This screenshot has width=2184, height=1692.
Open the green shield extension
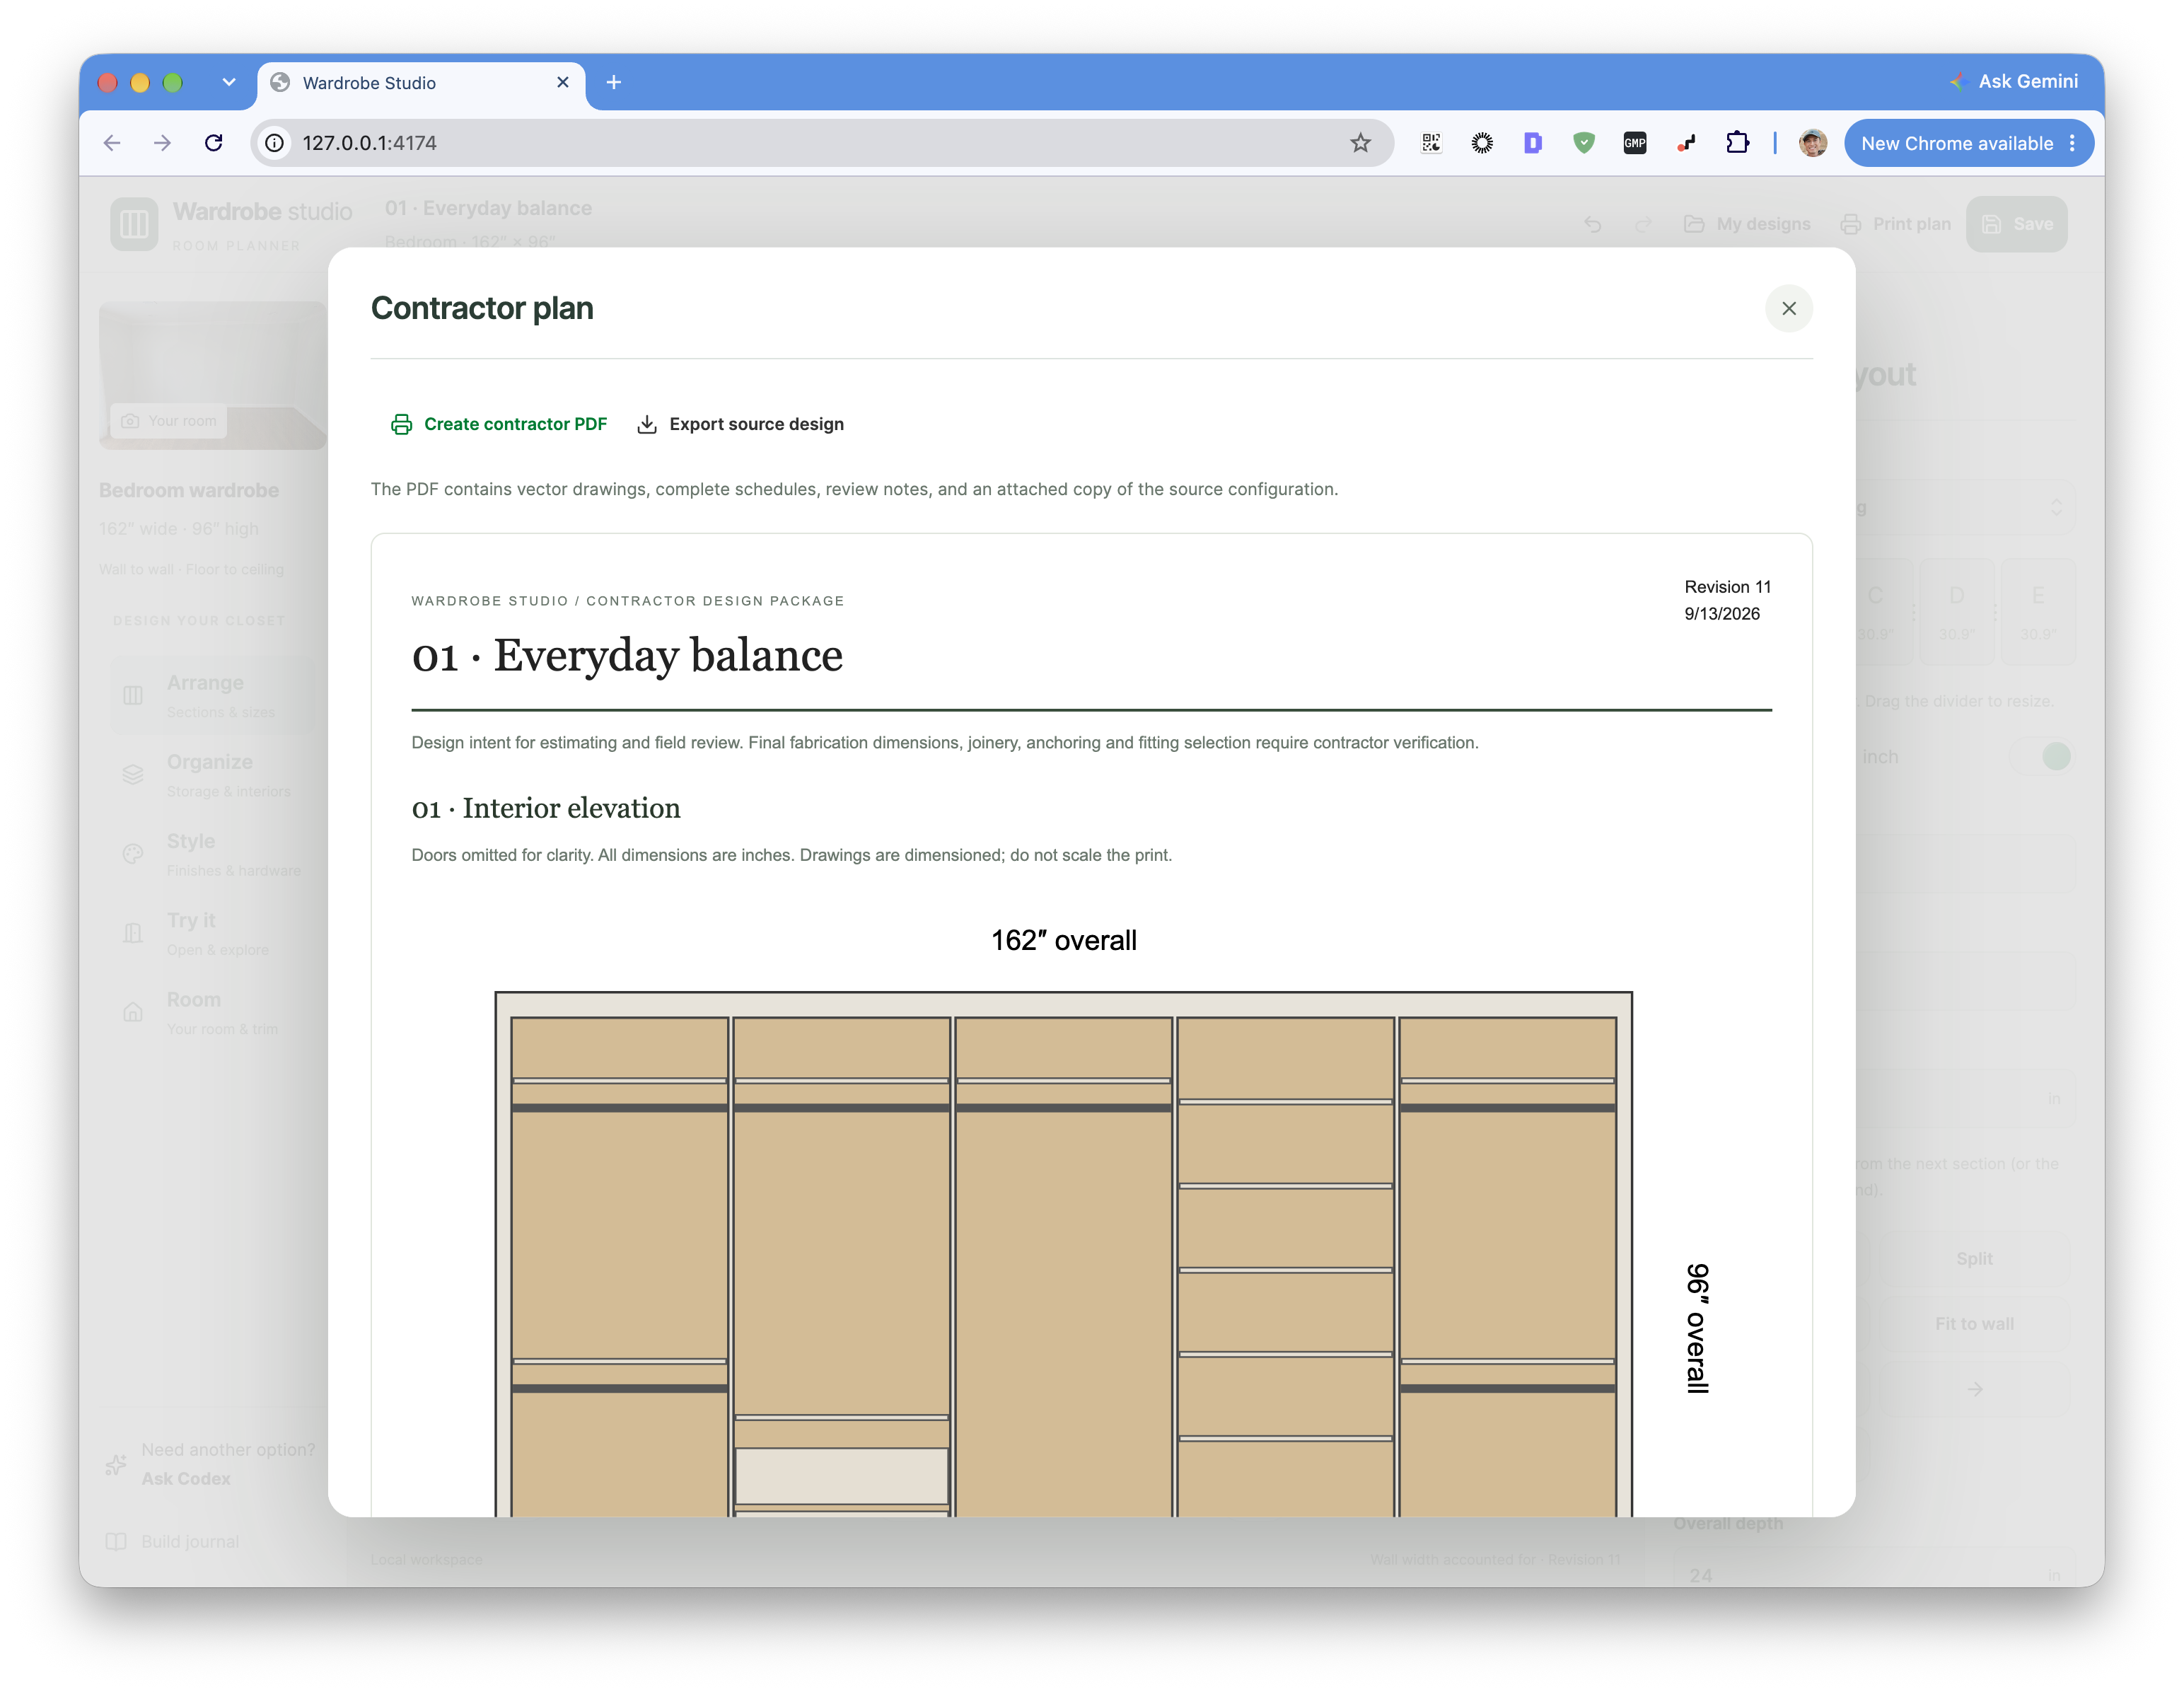pyautogui.click(x=1583, y=143)
